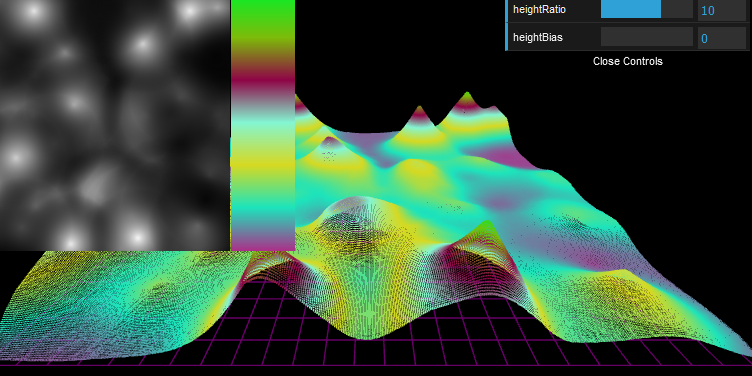The image size is (752, 376).
Task: Click the upper magenta band of the gradient strip
Action: (x=263, y=80)
